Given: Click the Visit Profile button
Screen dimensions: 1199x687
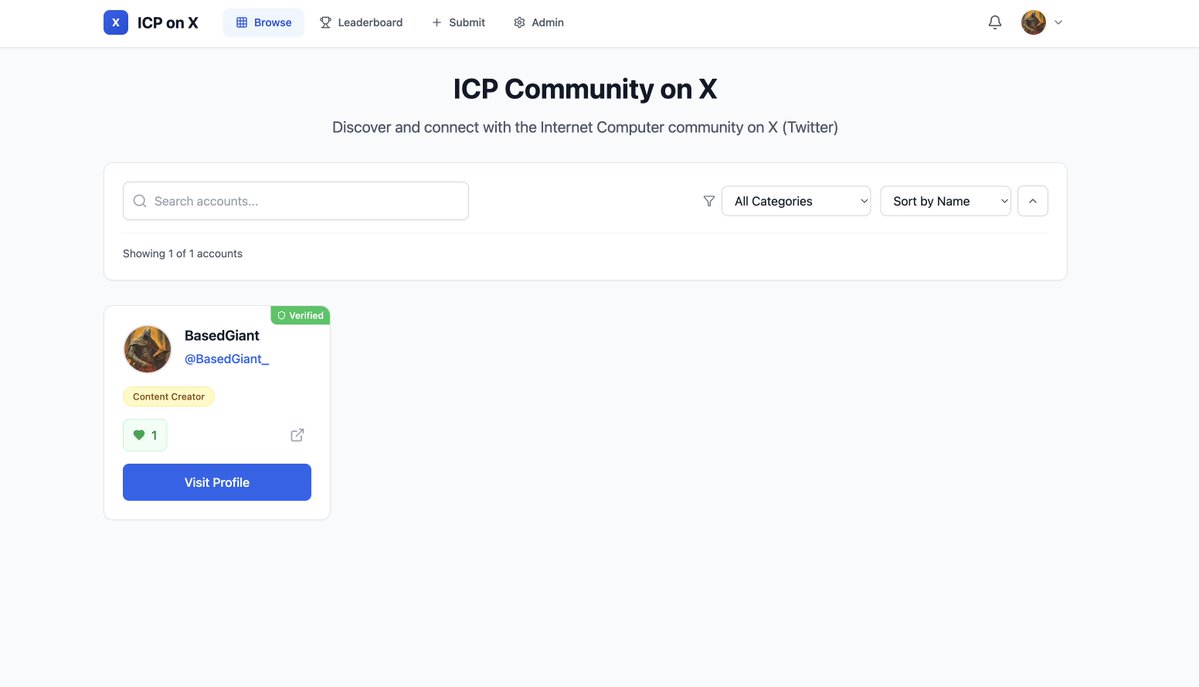Looking at the screenshot, I should click(217, 482).
